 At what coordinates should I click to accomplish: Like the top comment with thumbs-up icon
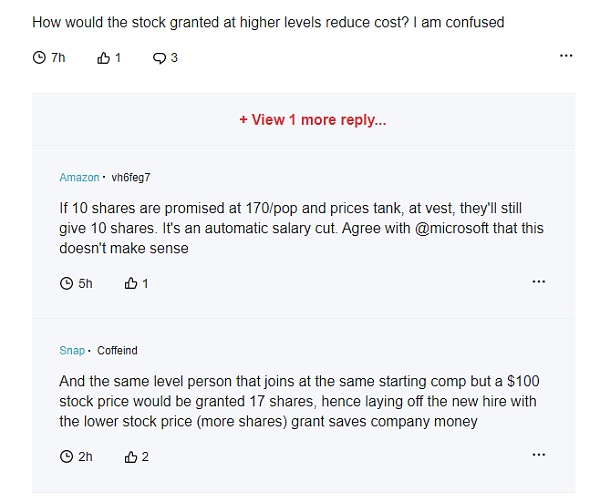click(x=103, y=58)
